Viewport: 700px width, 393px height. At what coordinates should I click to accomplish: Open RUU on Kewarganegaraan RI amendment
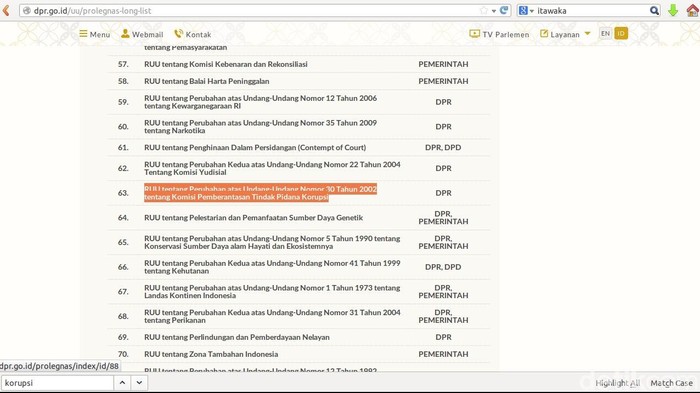coord(261,102)
